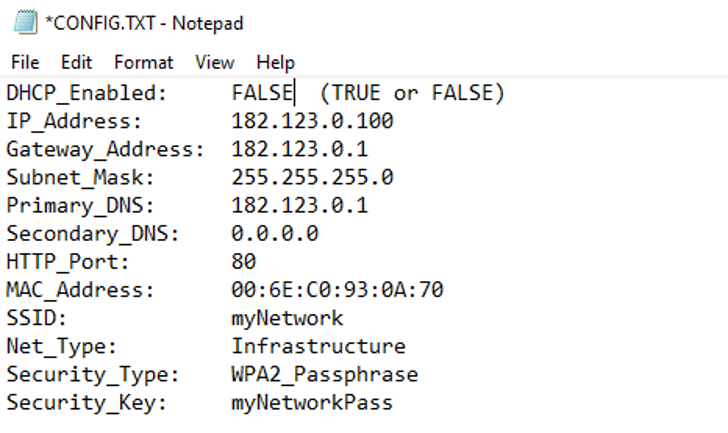Open the Format menu

143,62
